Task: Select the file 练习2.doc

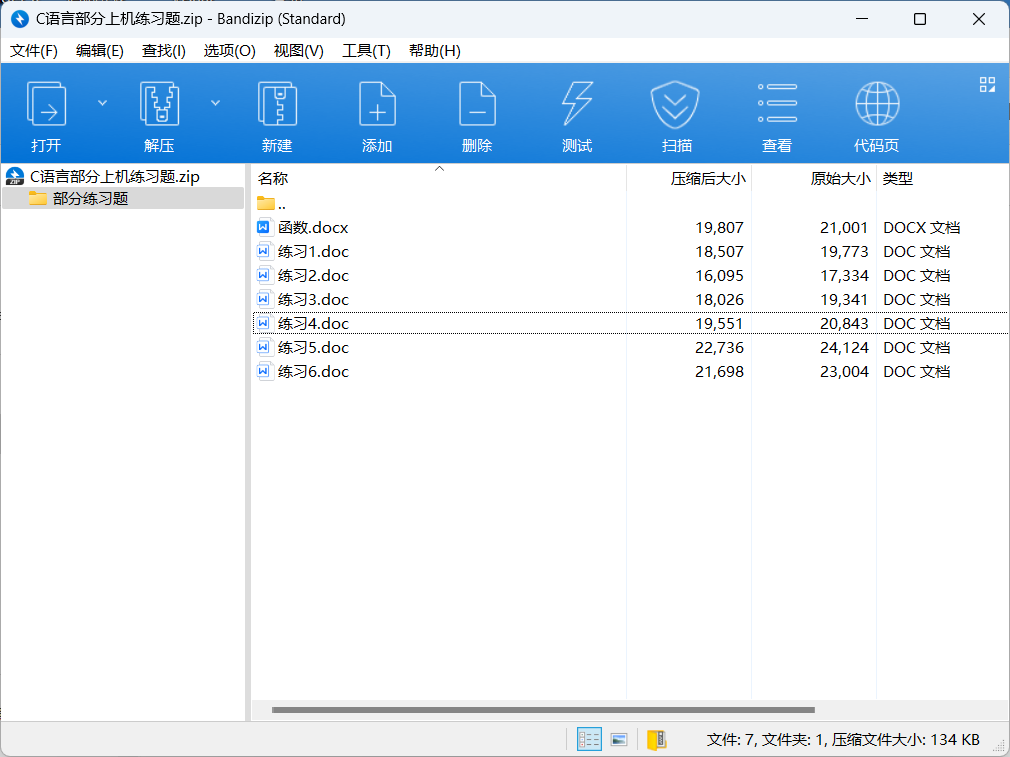Action: (313, 276)
